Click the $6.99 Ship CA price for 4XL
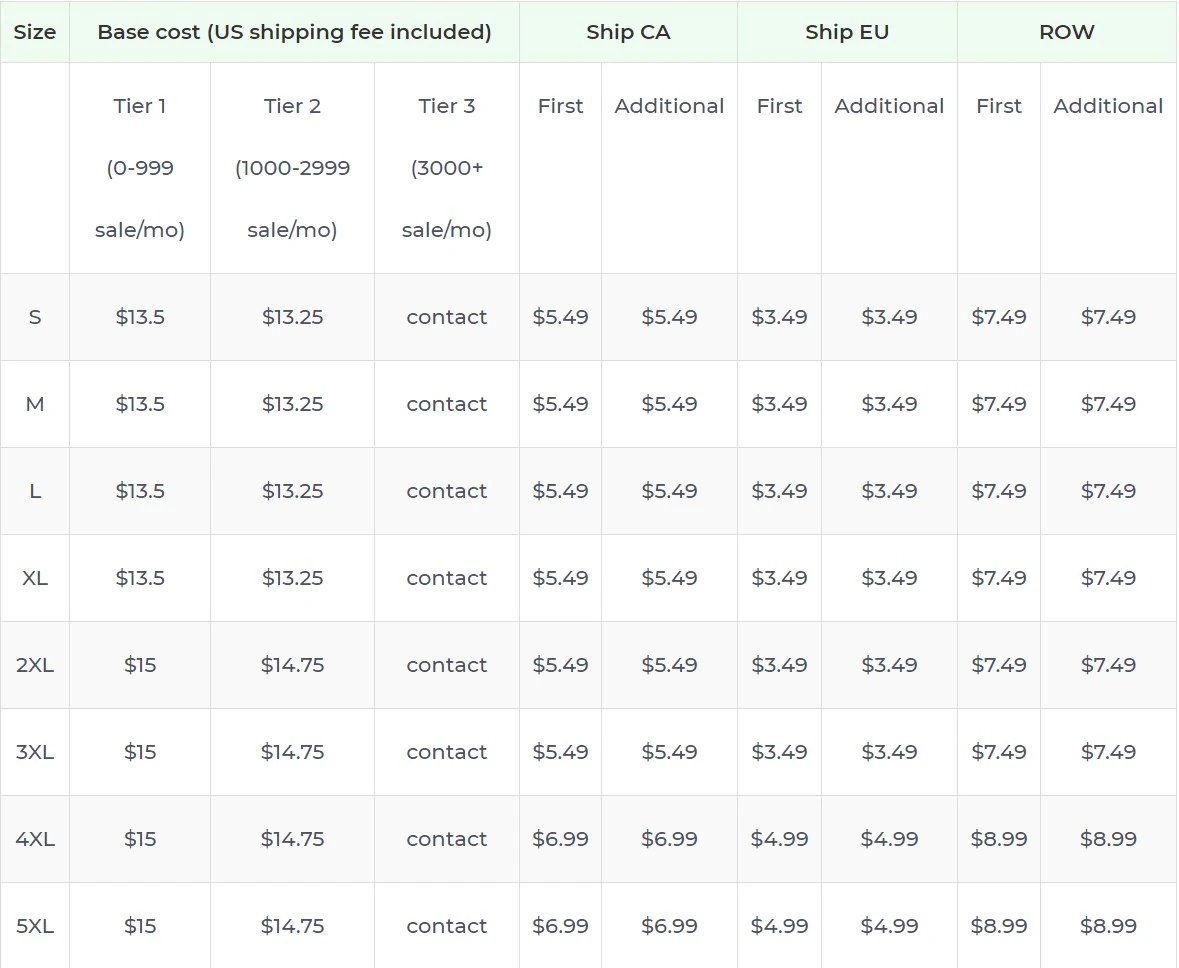Image resolution: width=1179 pixels, height=968 pixels. point(560,839)
